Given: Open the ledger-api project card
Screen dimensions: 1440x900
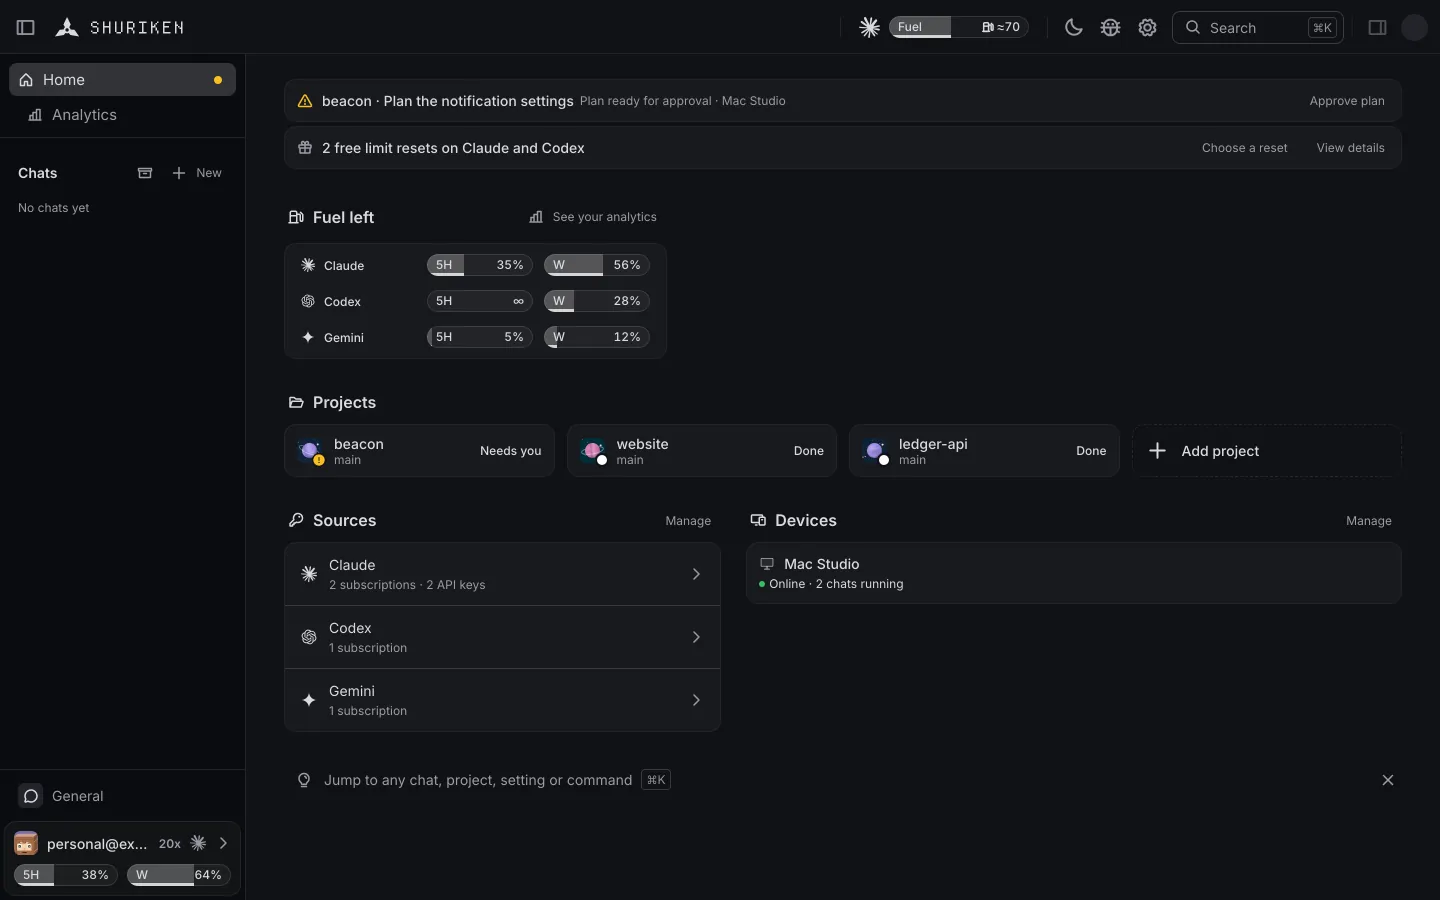Looking at the screenshot, I should click(985, 451).
